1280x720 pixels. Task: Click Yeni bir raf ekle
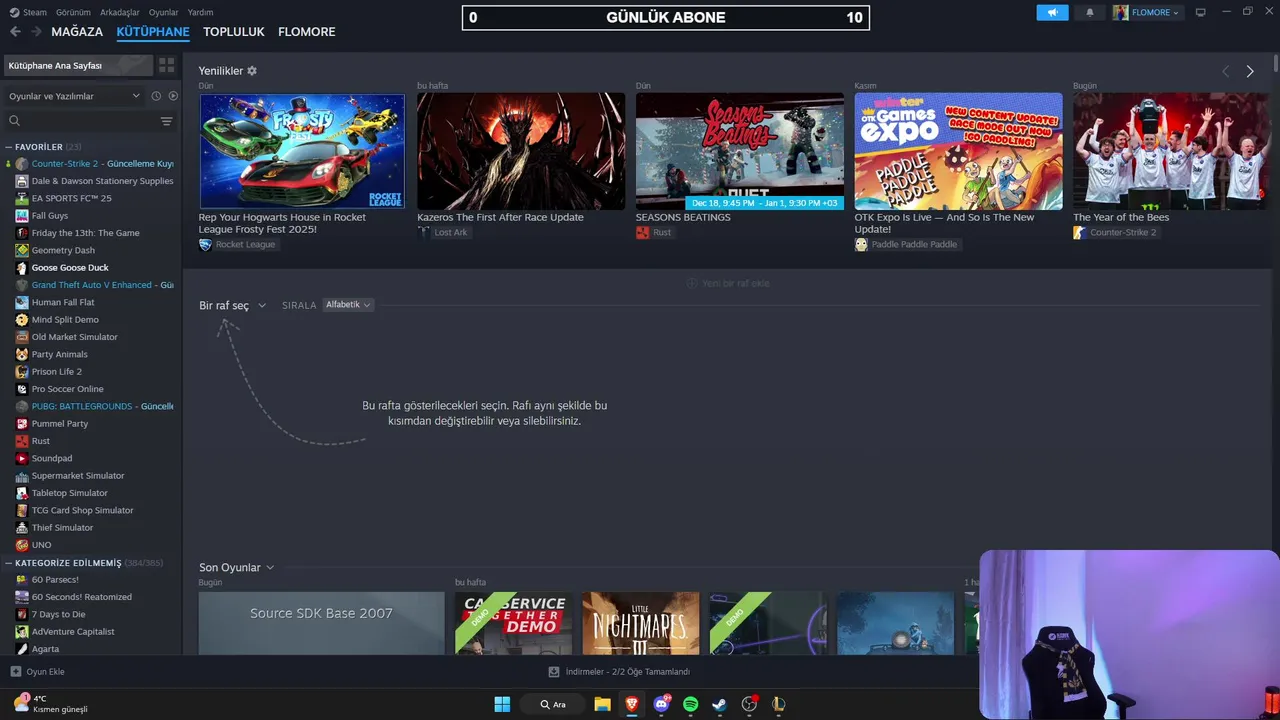[x=728, y=283]
